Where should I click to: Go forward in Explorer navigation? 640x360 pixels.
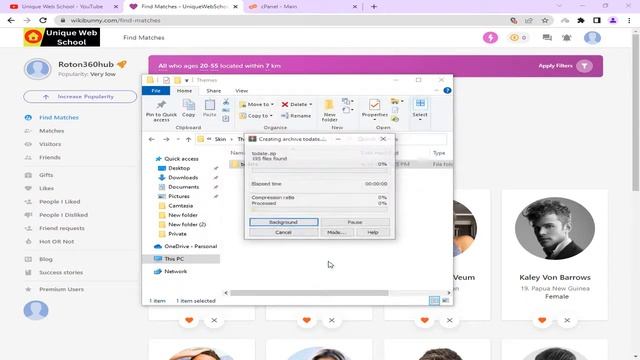point(166,140)
